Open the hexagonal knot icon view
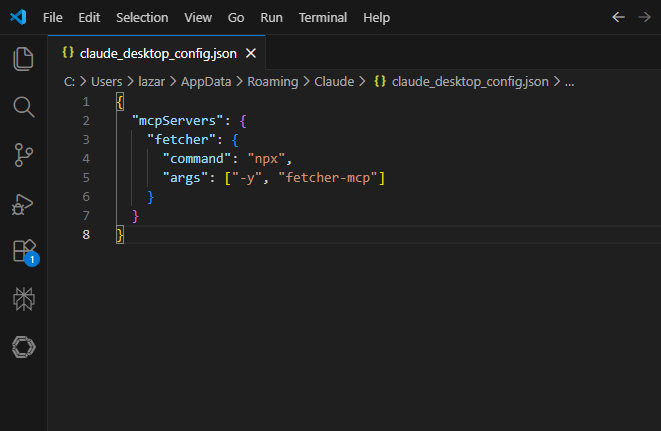Screen dimensions: 661x431 pos(24,347)
